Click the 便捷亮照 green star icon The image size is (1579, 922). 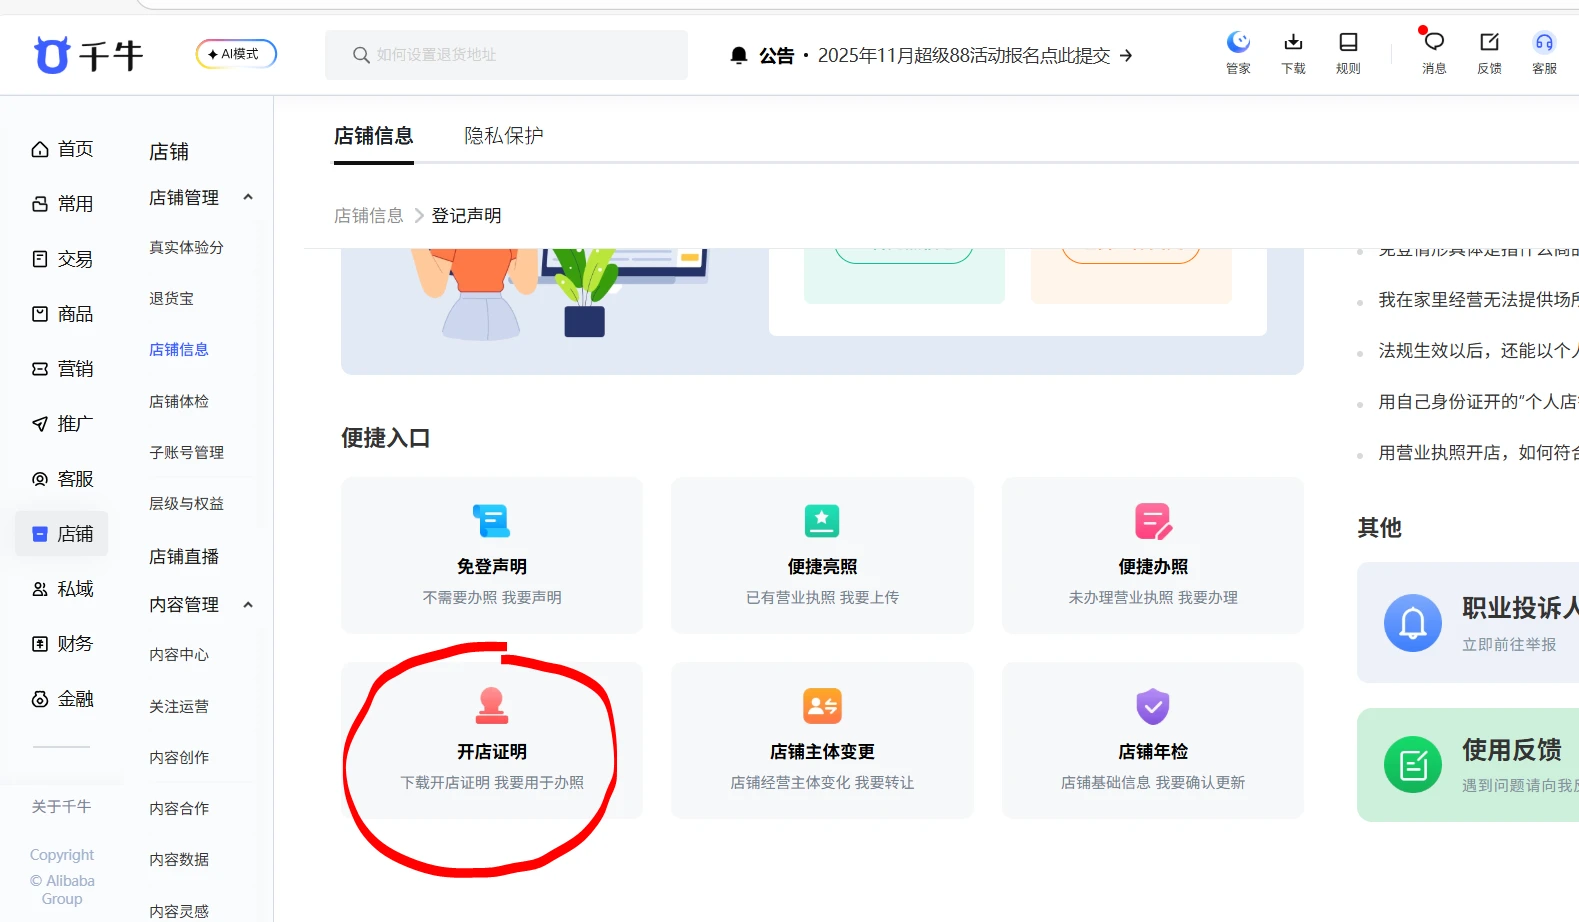coord(821,521)
